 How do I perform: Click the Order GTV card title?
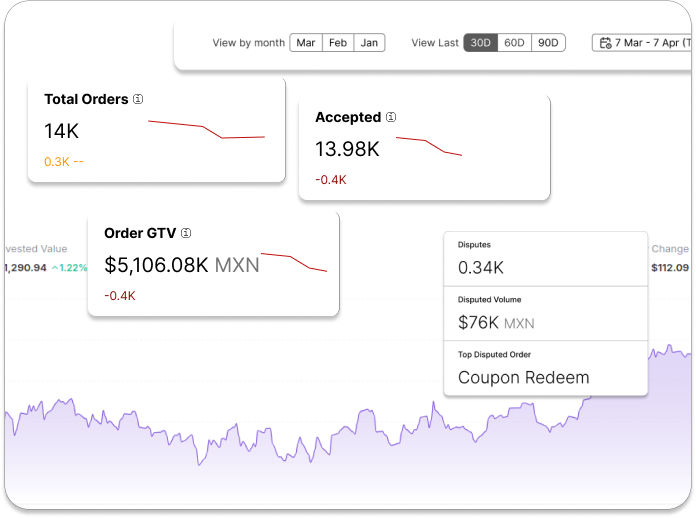coord(140,233)
